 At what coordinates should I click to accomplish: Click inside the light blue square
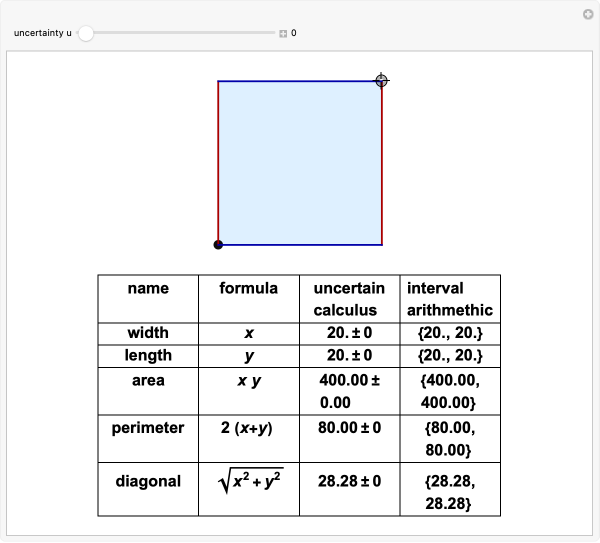click(300, 162)
